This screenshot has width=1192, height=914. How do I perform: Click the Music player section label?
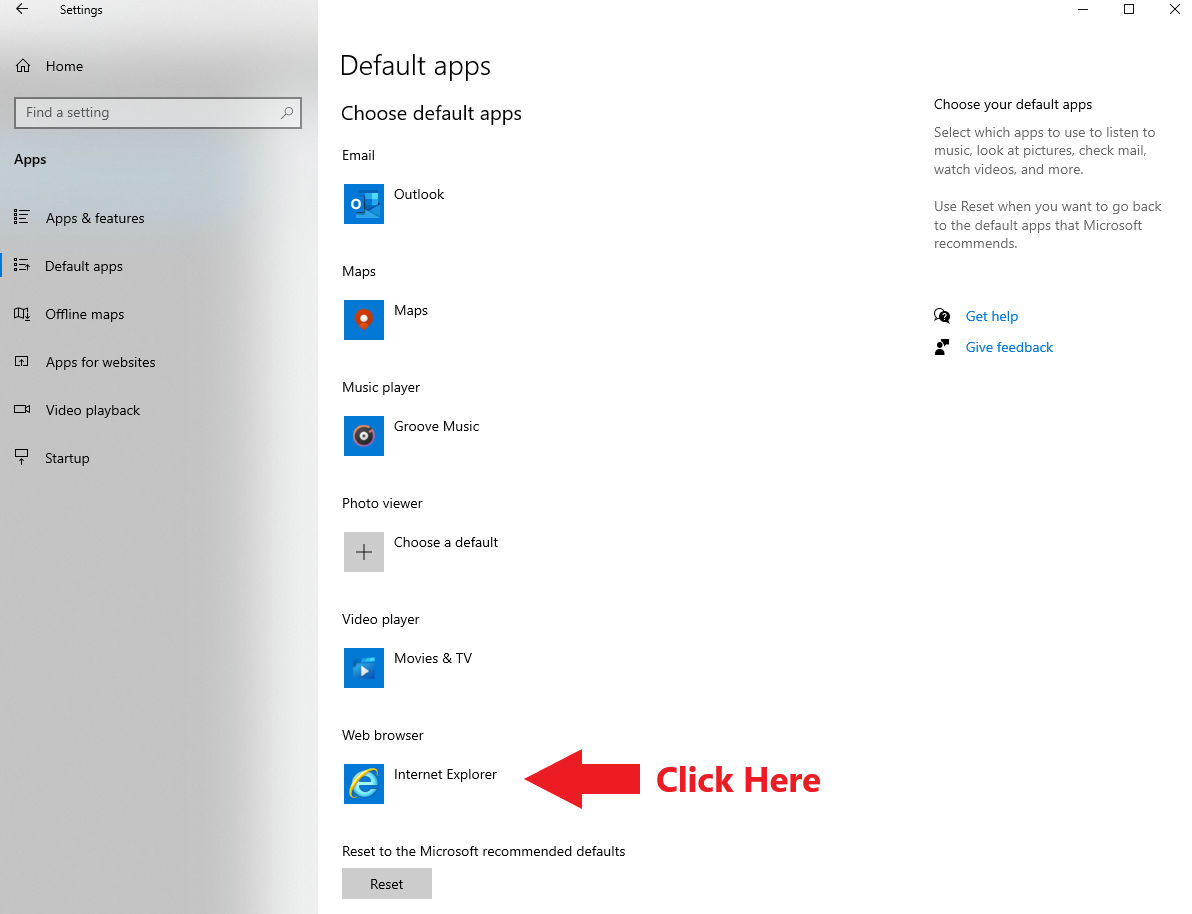coord(381,387)
